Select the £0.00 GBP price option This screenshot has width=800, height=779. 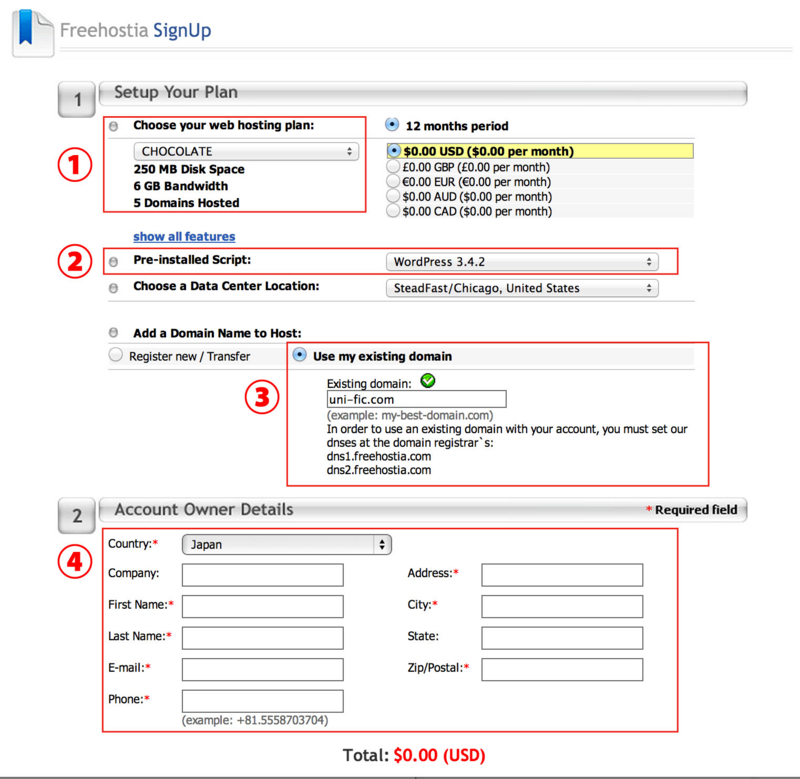pos(393,166)
